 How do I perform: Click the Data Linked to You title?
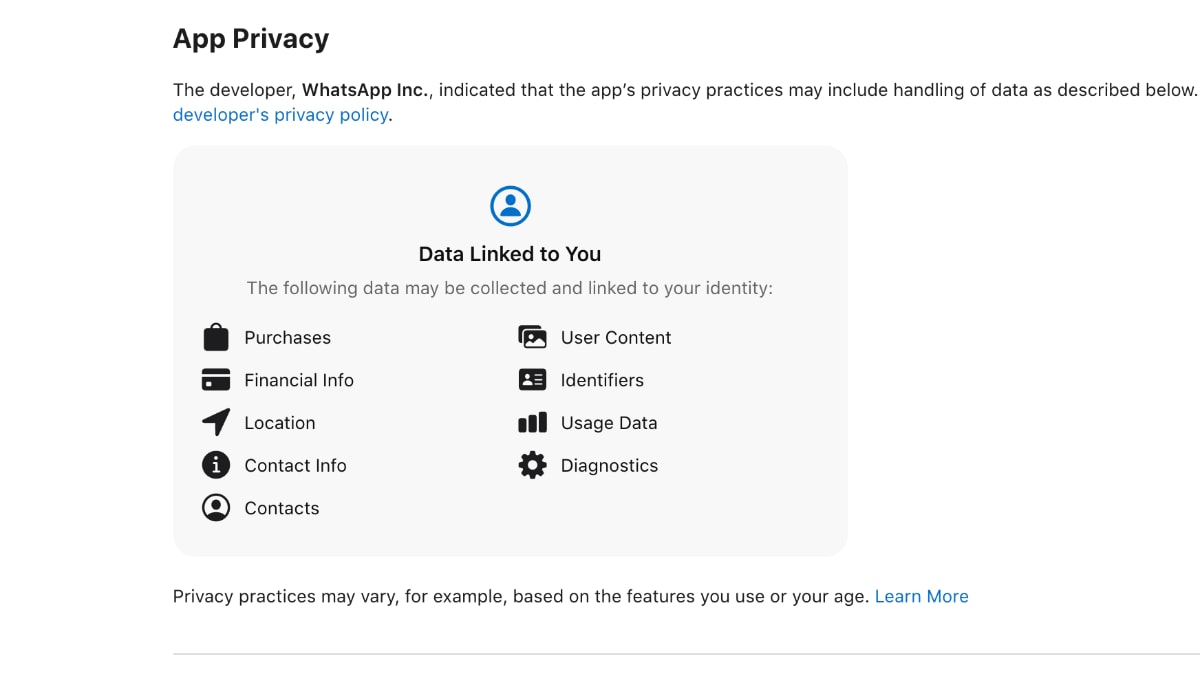510,254
